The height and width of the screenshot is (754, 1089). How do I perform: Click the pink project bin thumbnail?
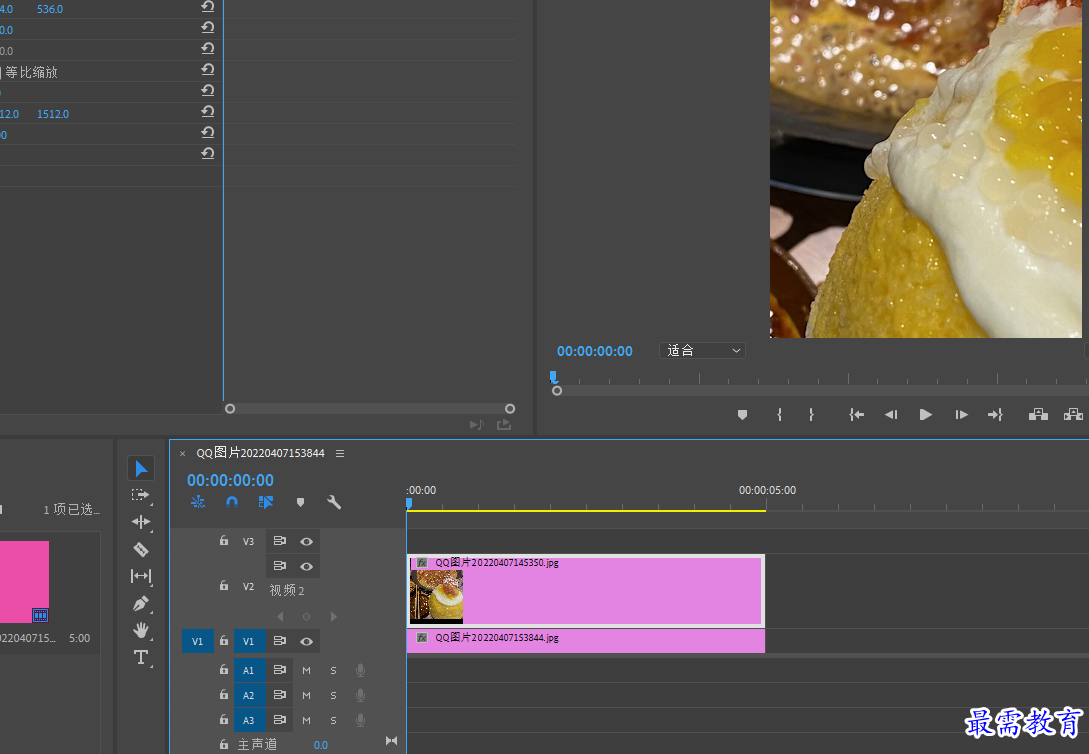(24, 582)
